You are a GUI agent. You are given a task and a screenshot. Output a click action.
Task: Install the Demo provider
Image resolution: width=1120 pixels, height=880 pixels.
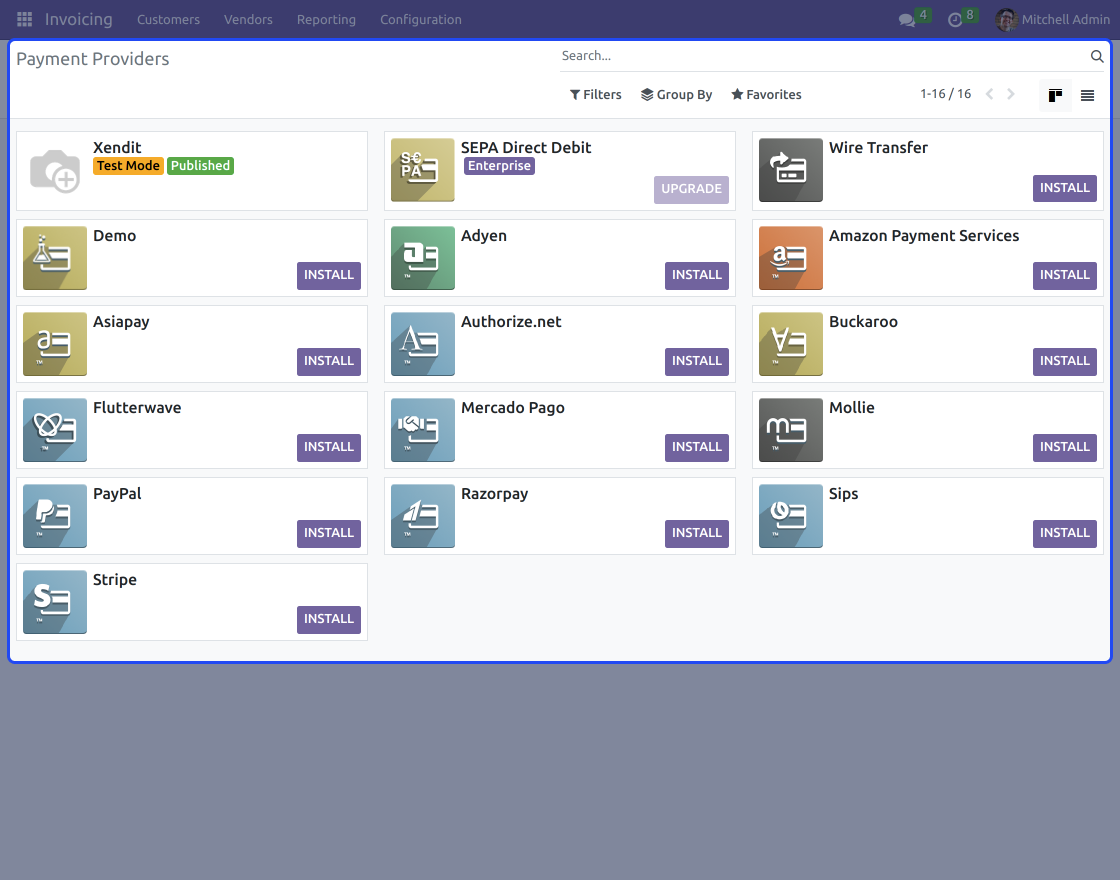329,275
